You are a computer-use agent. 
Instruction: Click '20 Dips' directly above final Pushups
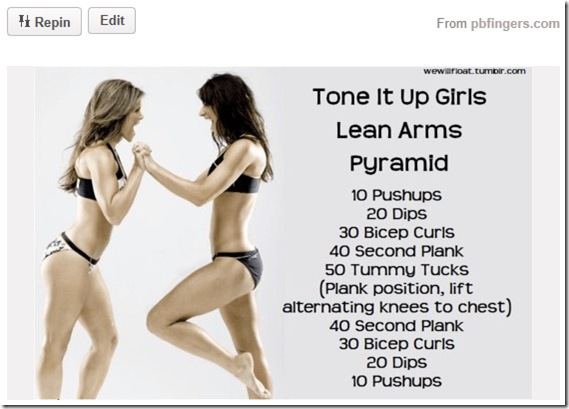click(396, 363)
